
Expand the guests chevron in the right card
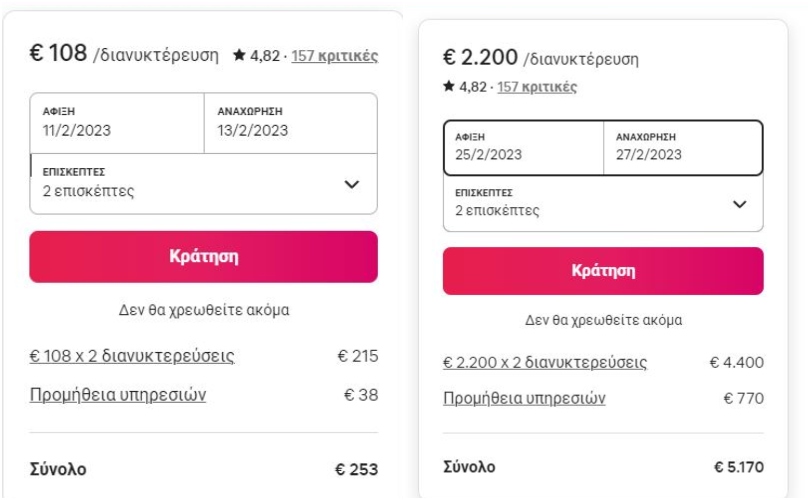tap(739, 204)
